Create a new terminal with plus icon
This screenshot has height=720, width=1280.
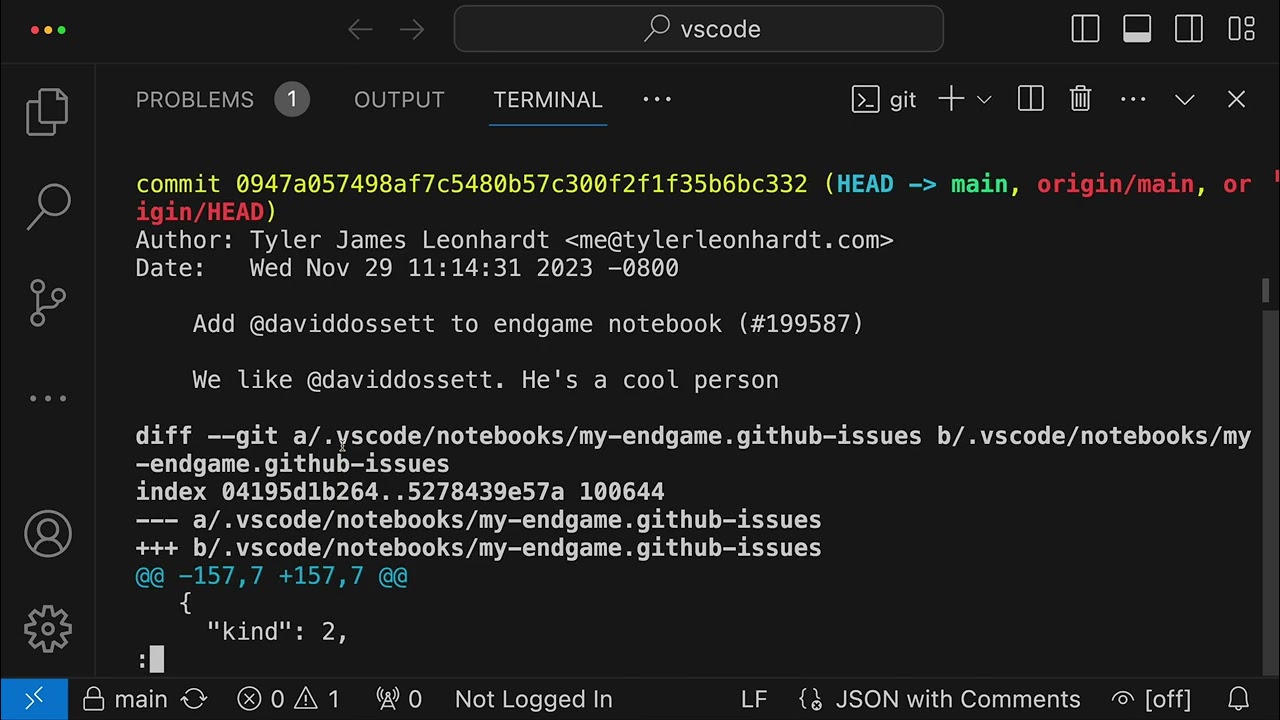tap(951, 99)
